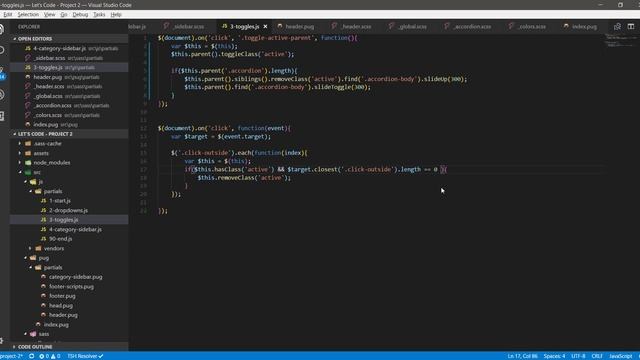Open 1-start.js in the file tree
The width and height of the screenshot is (640, 360).
pos(60,201)
